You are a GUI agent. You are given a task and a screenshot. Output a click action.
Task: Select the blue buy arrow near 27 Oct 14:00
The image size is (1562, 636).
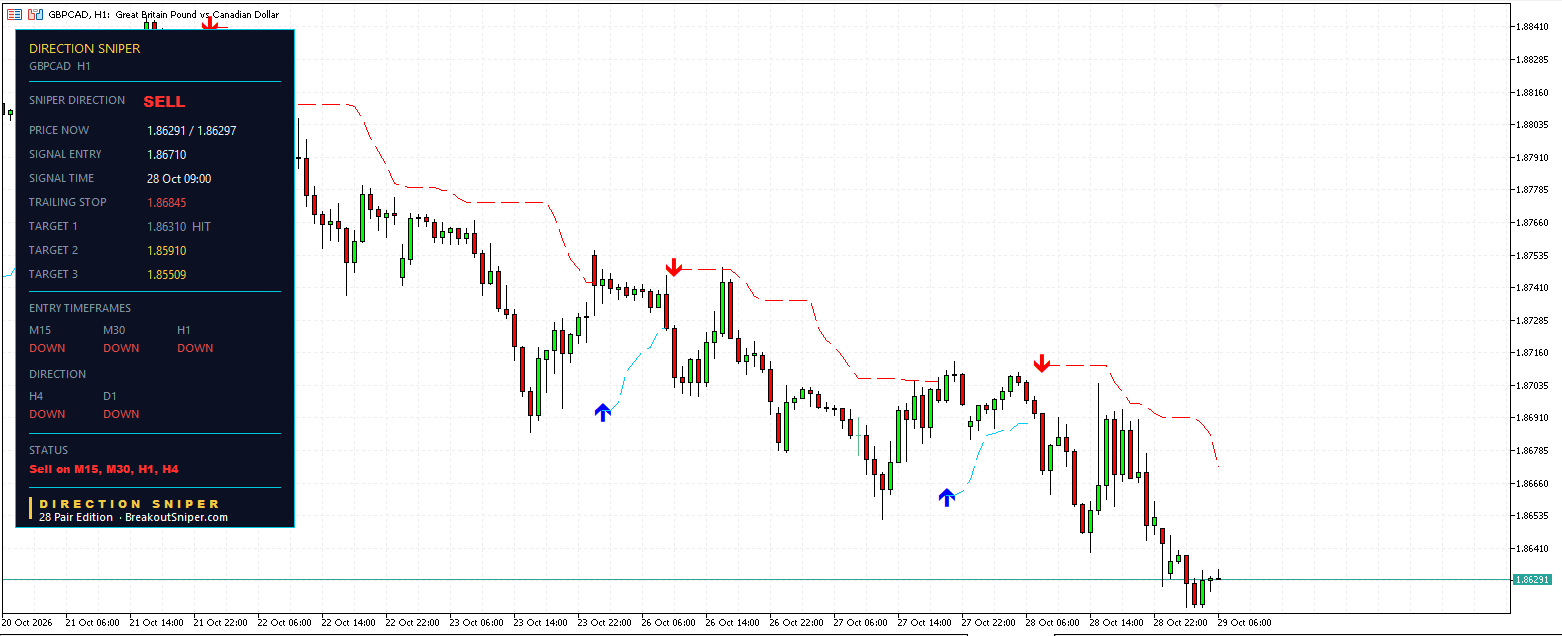point(947,497)
